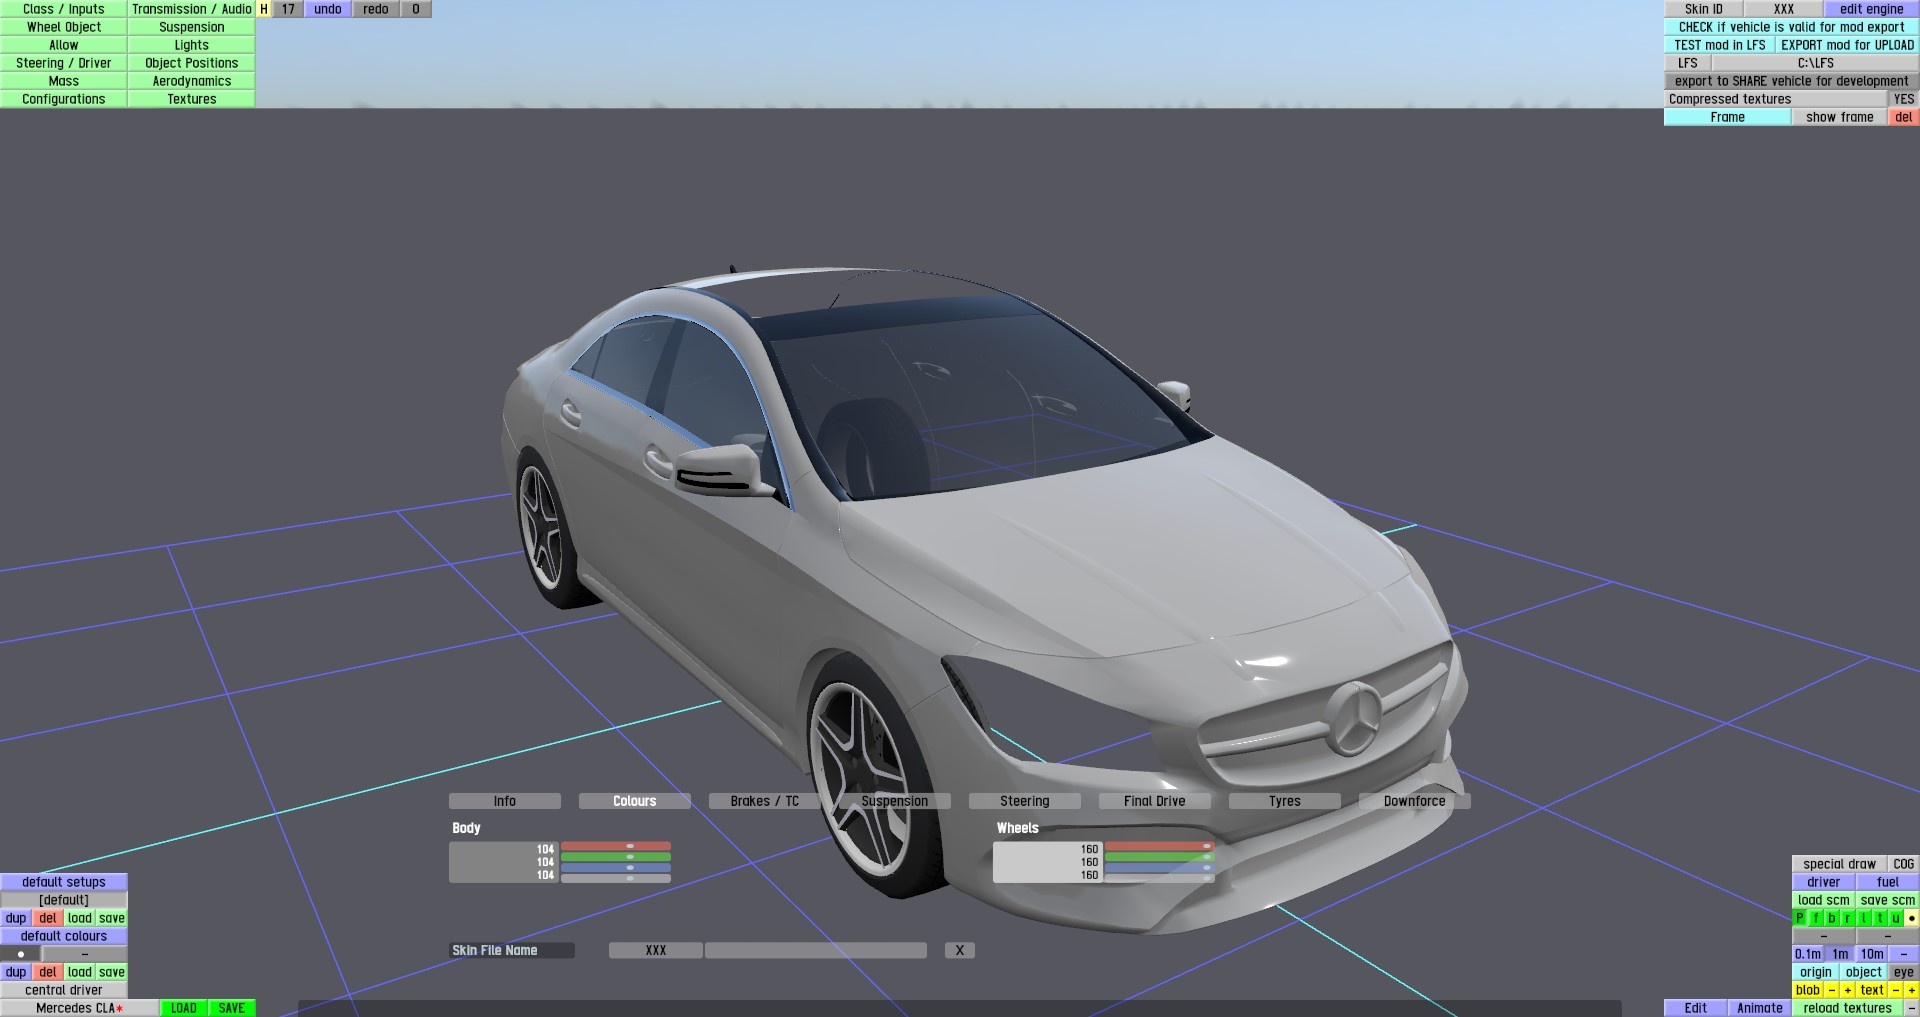Open the Class / Inputs menu

pyautogui.click(x=64, y=9)
